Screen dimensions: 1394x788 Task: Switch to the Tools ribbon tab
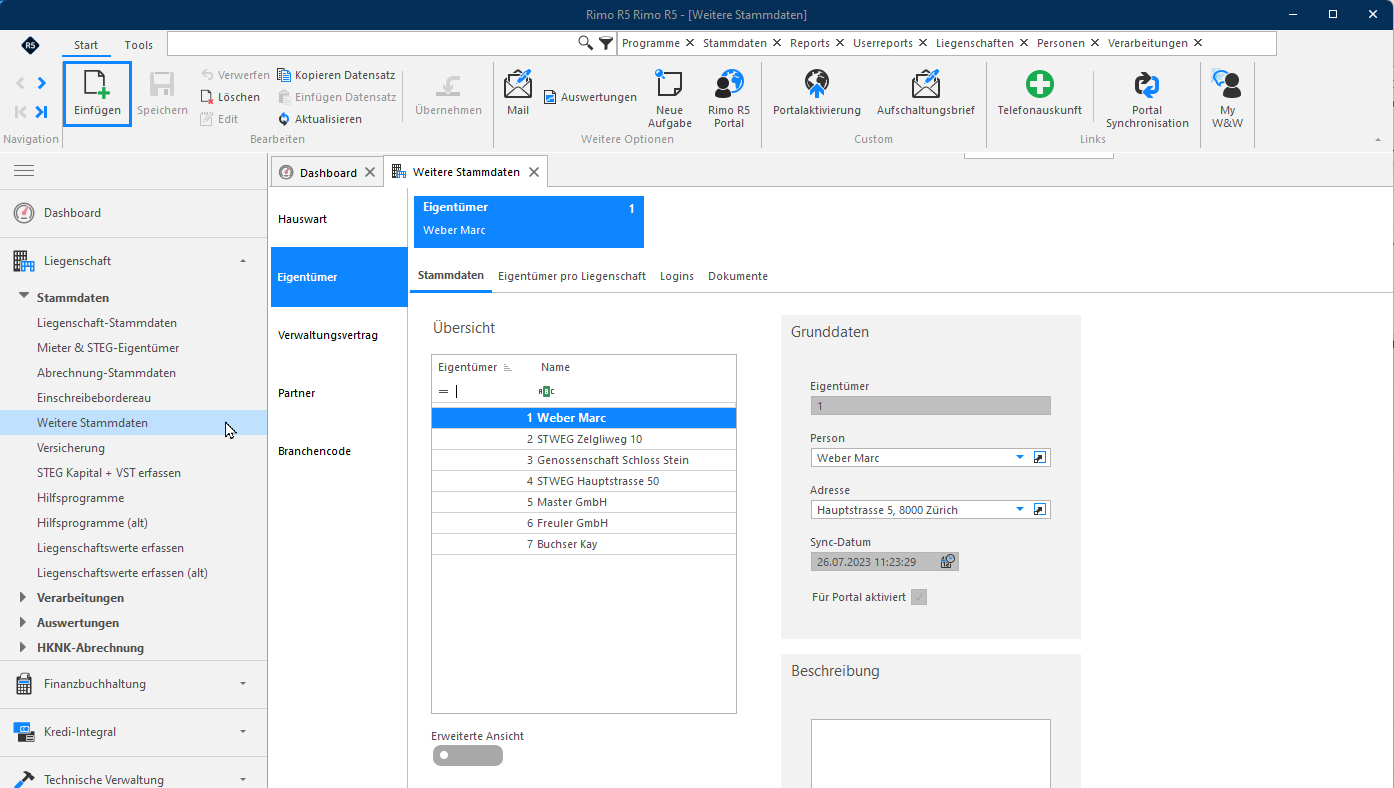[139, 45]
